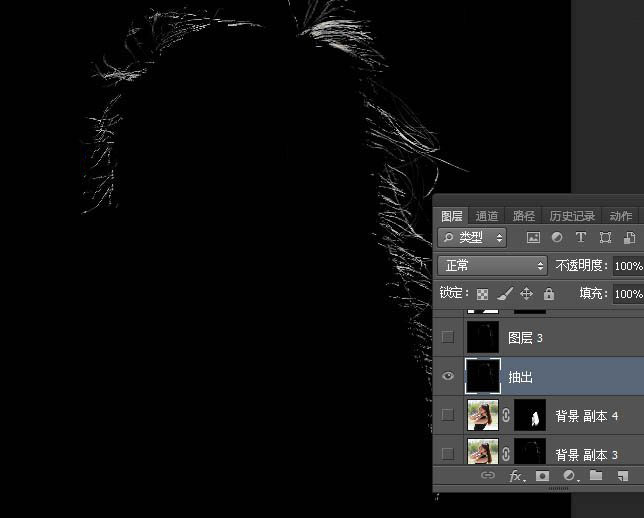Viewport: 644px width, 518px height.
Task: Show the 图层 3 layer
Action: pos(448,337)
